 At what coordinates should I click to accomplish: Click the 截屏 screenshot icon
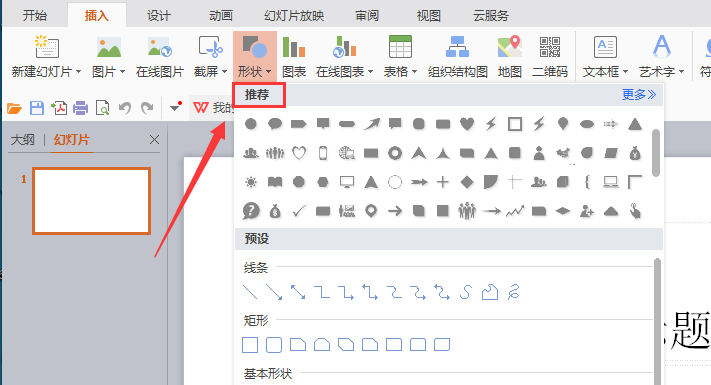(210, 47)
